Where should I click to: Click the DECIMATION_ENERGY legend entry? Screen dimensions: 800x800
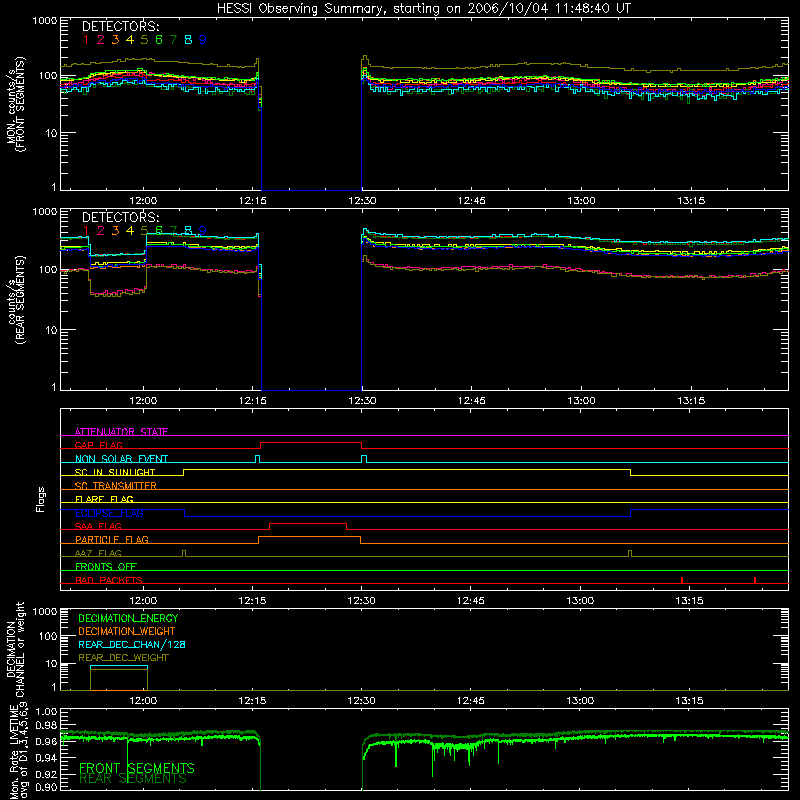coord(128,618)
